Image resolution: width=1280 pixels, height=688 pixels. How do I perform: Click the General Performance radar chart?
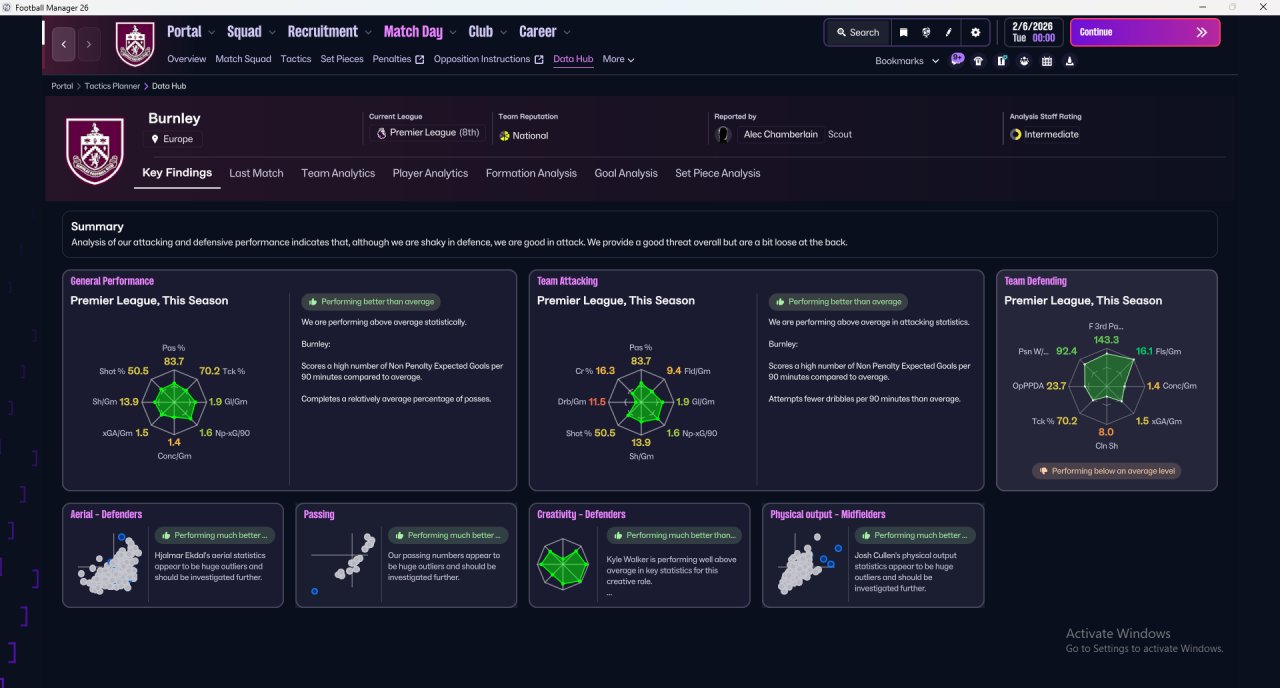coord(175,401)
